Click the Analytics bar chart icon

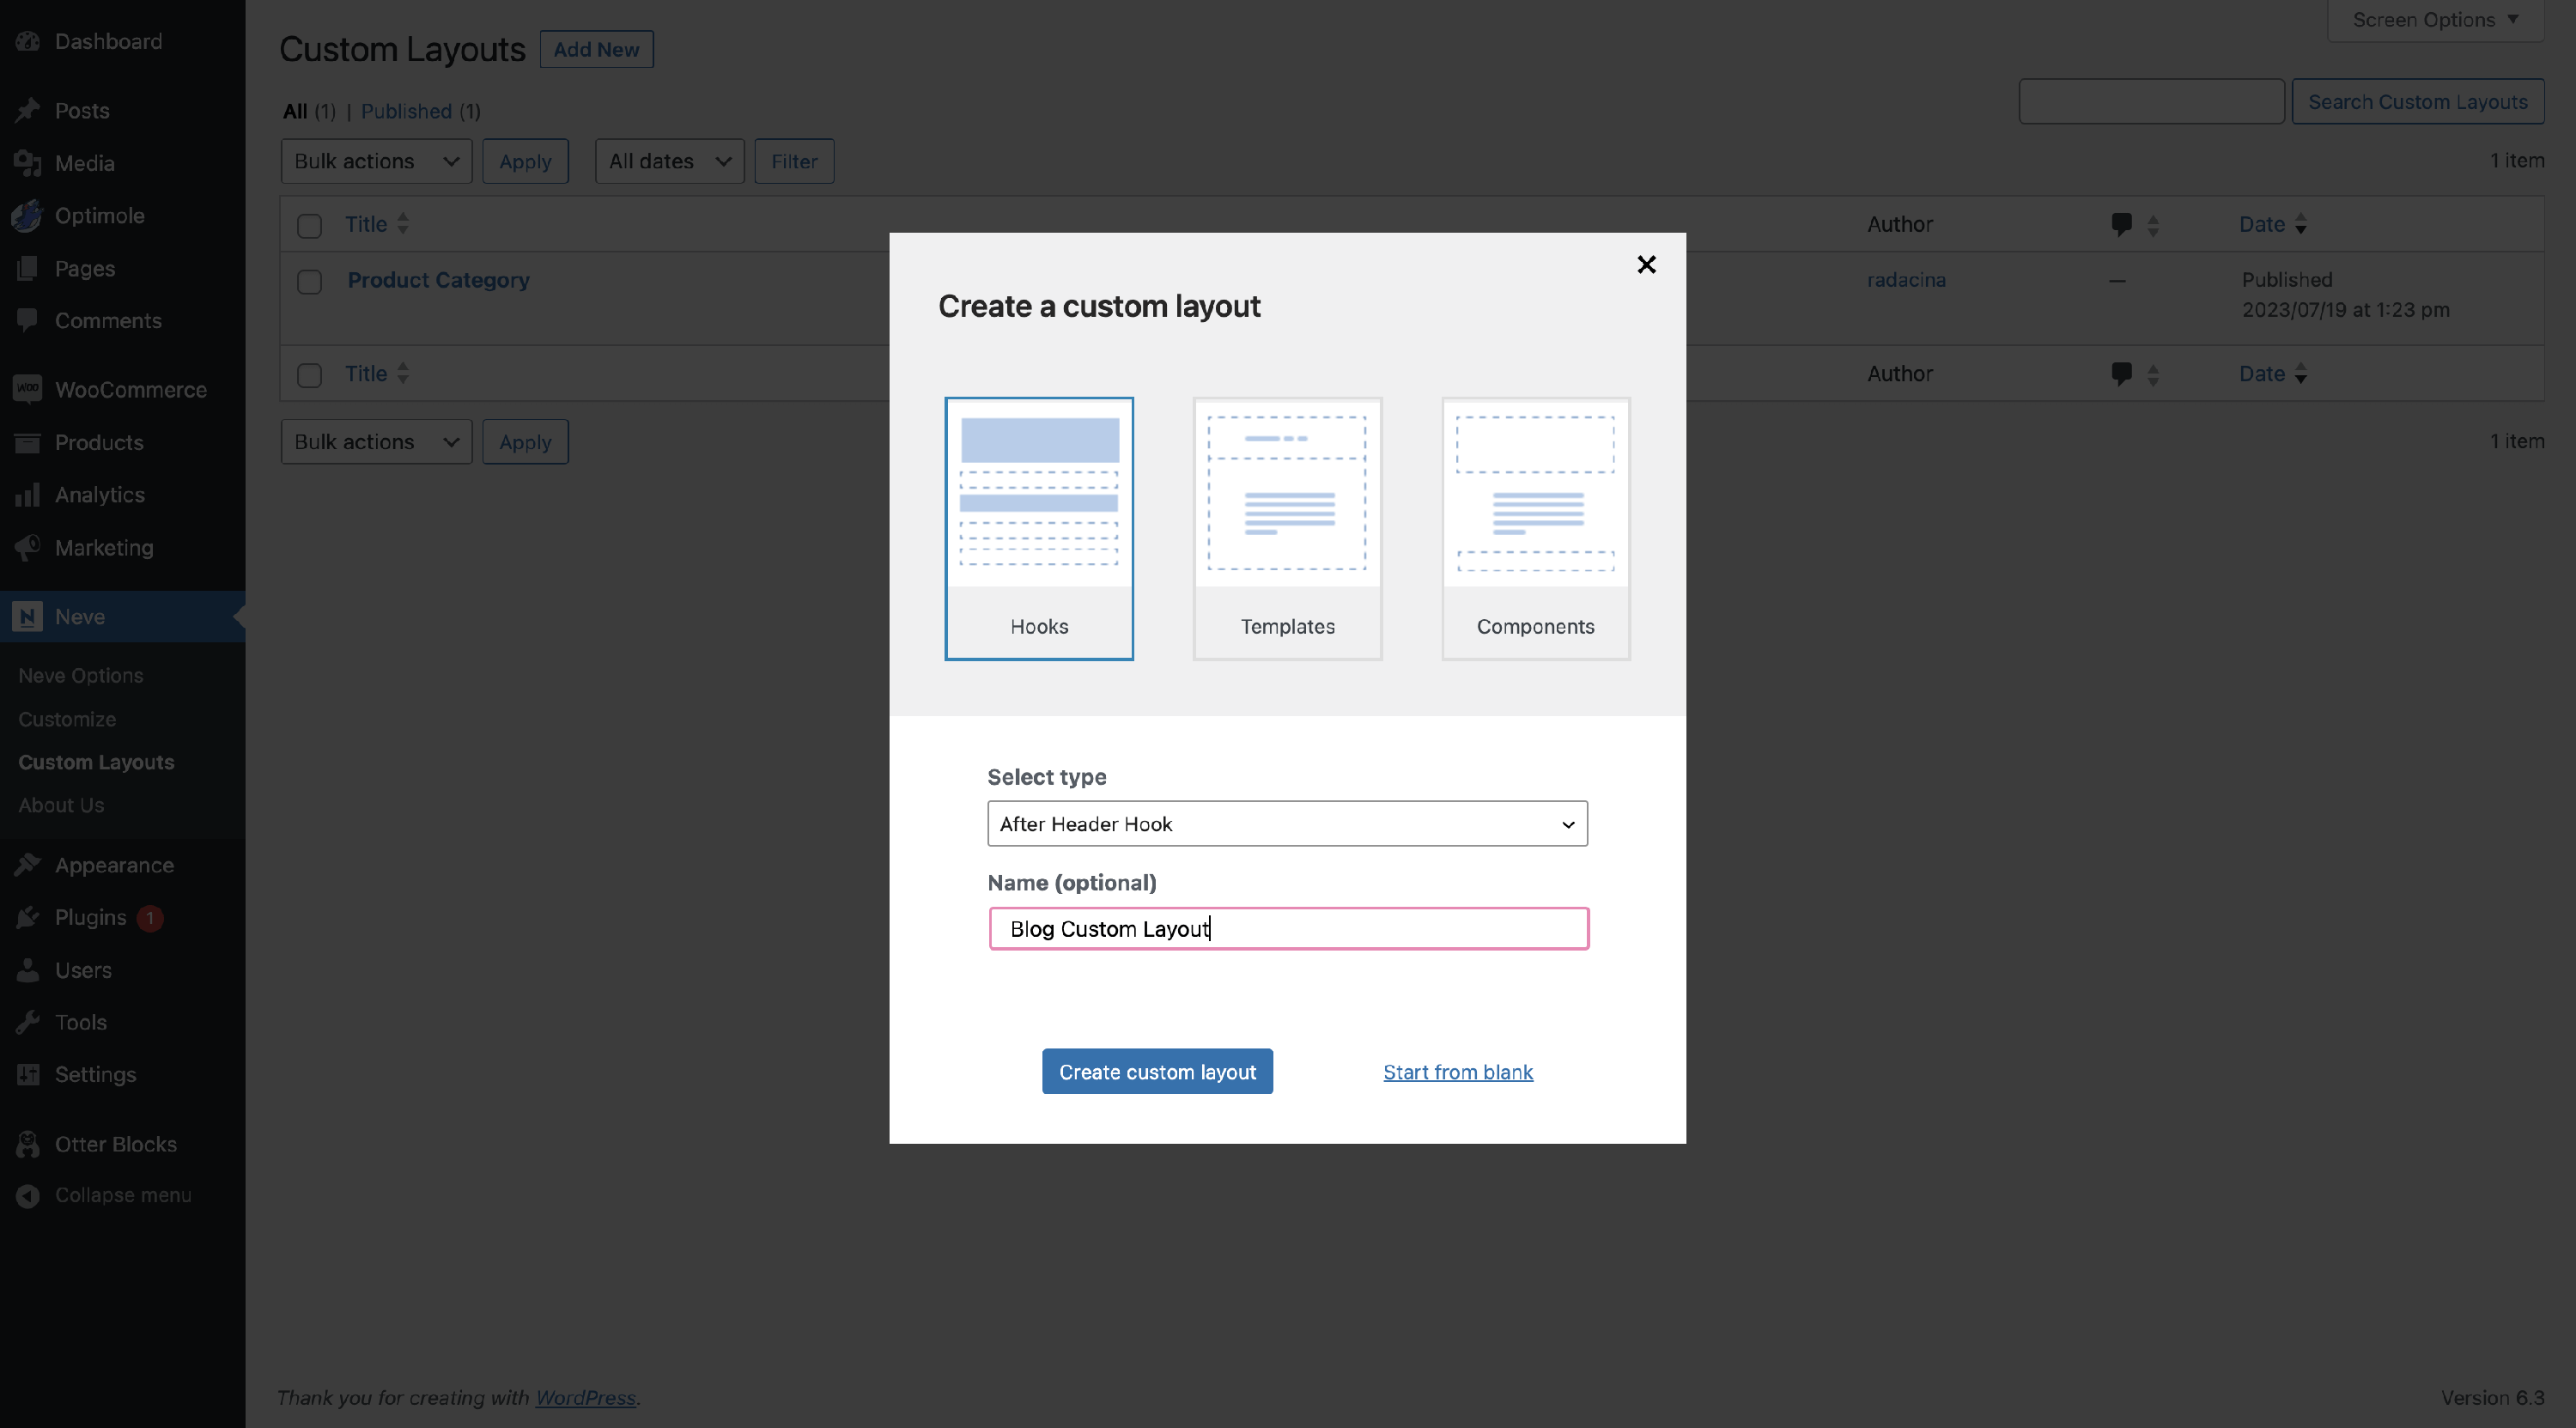[28, 494]
